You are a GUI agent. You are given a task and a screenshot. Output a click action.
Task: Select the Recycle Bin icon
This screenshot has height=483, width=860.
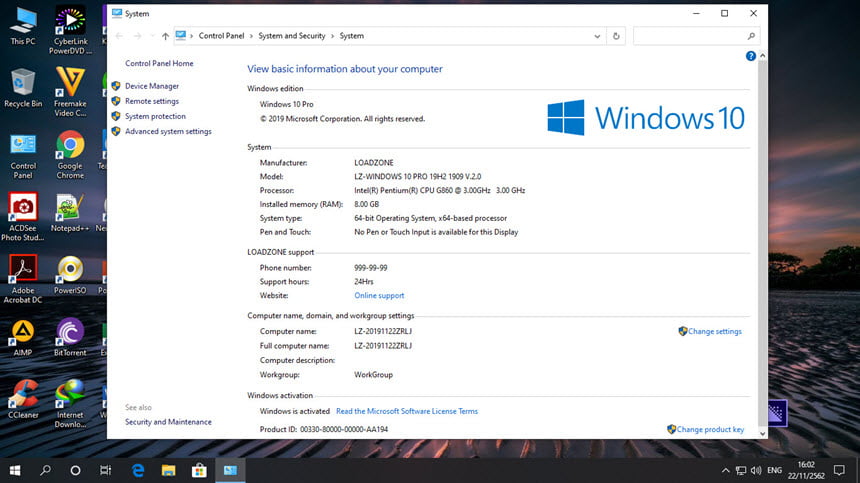coord(23,88)
